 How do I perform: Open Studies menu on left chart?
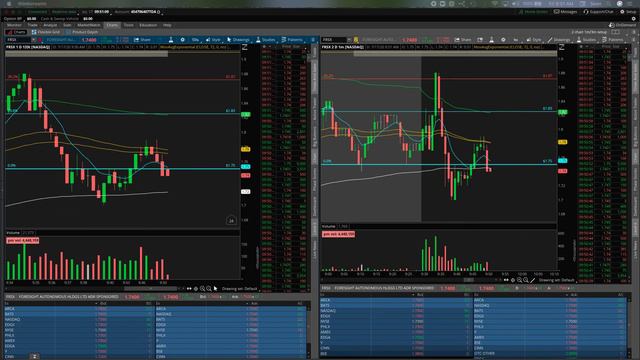(x=266, y=40)
